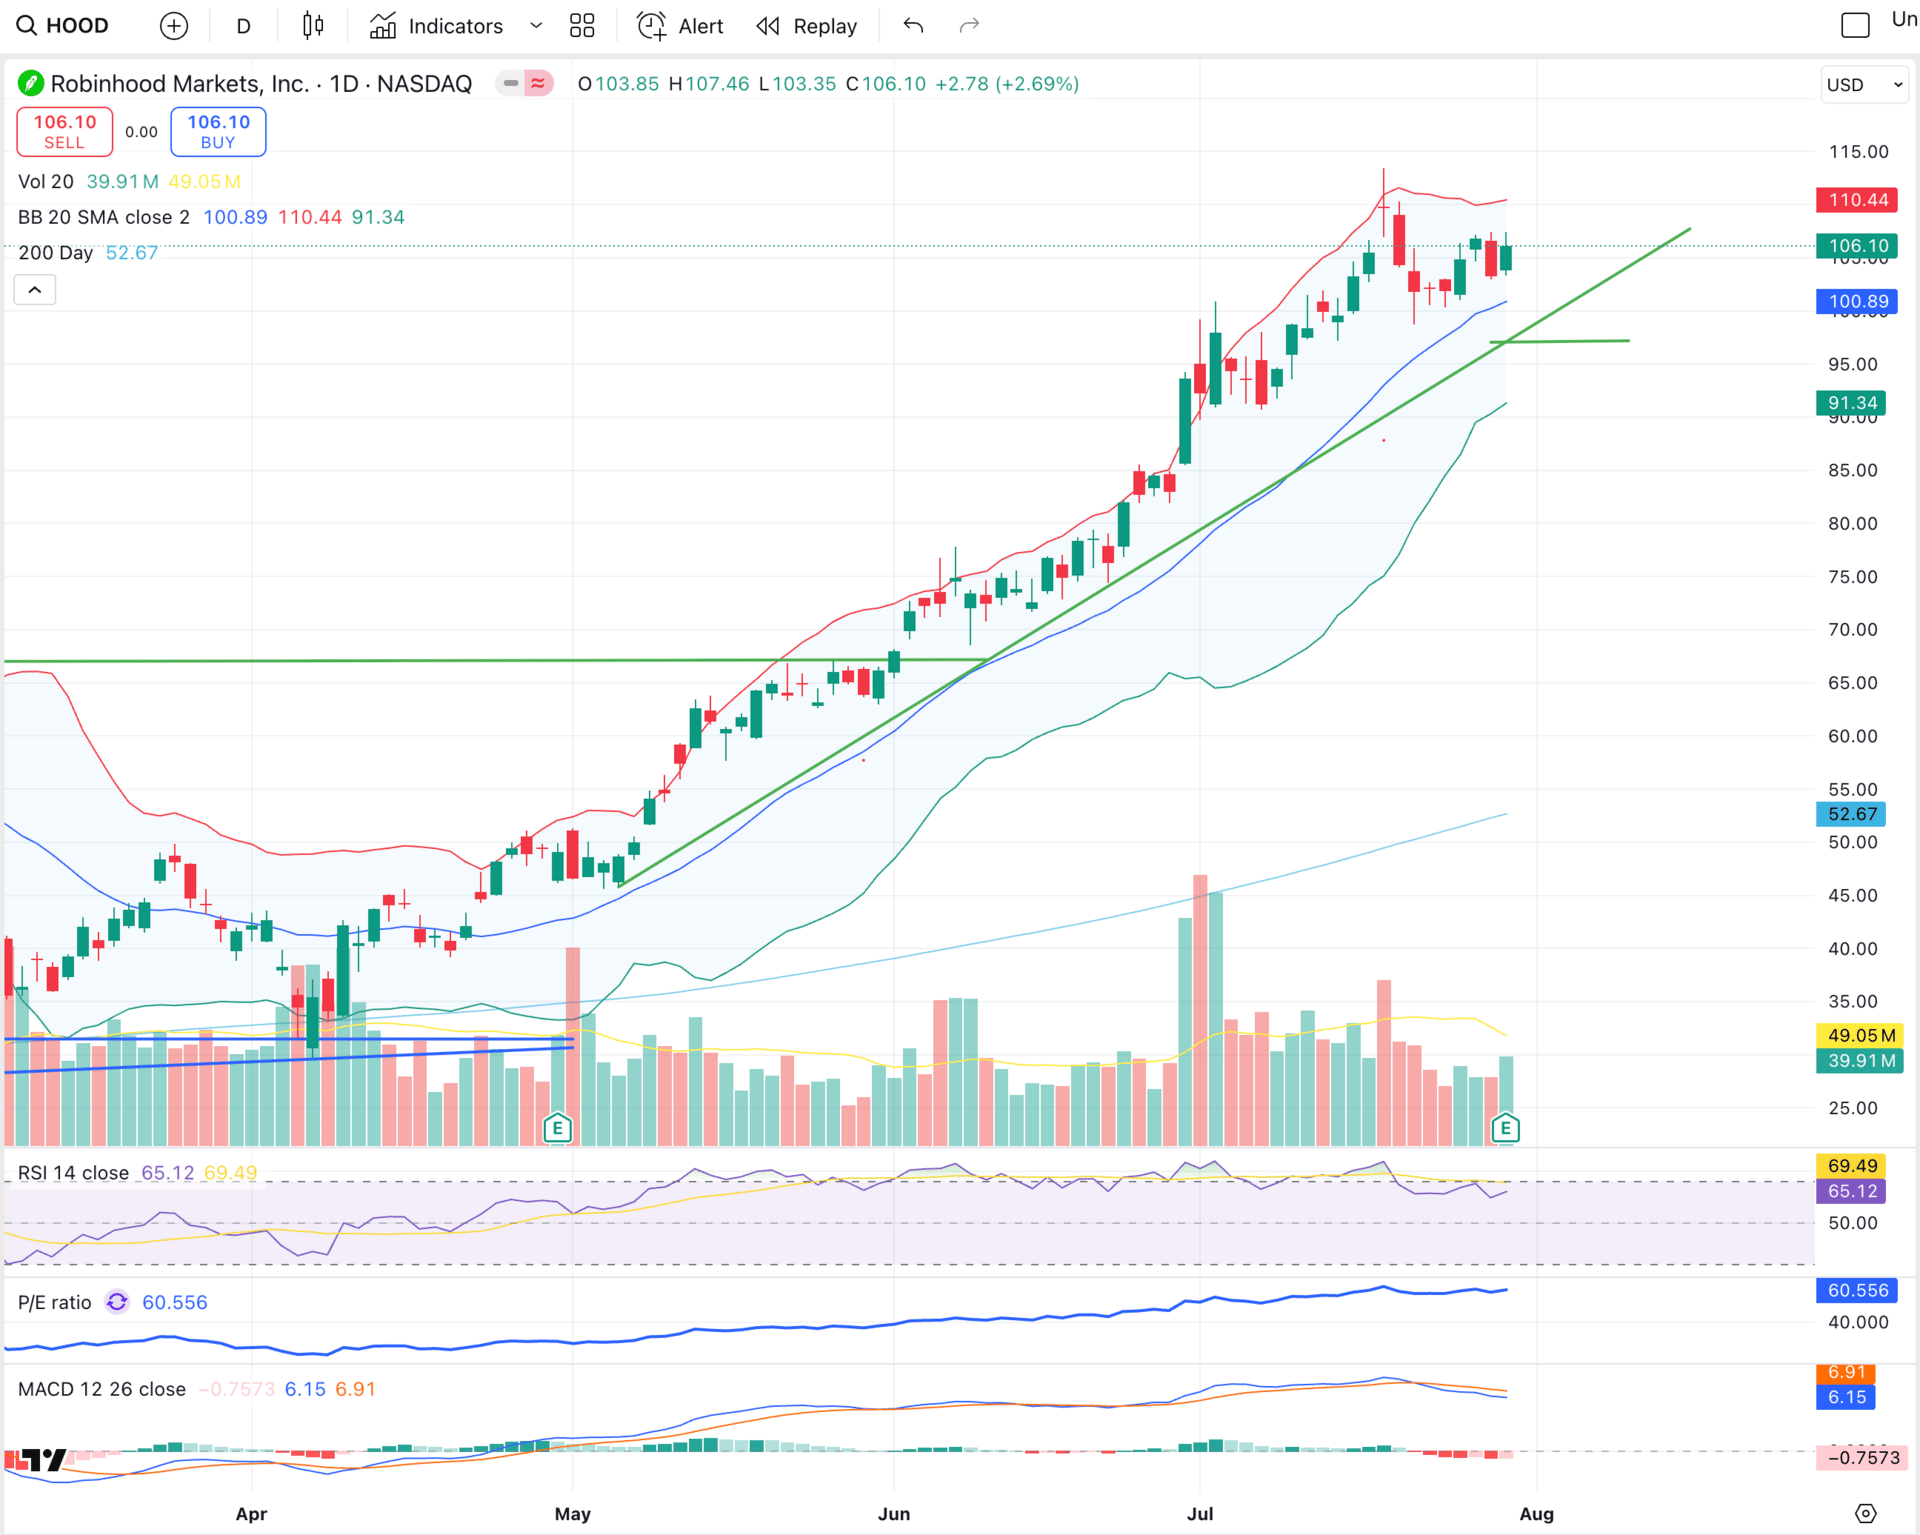Open the USD currency dropdown
This screenshot has height=1535, width=1920.
[x=1864, y=85]
